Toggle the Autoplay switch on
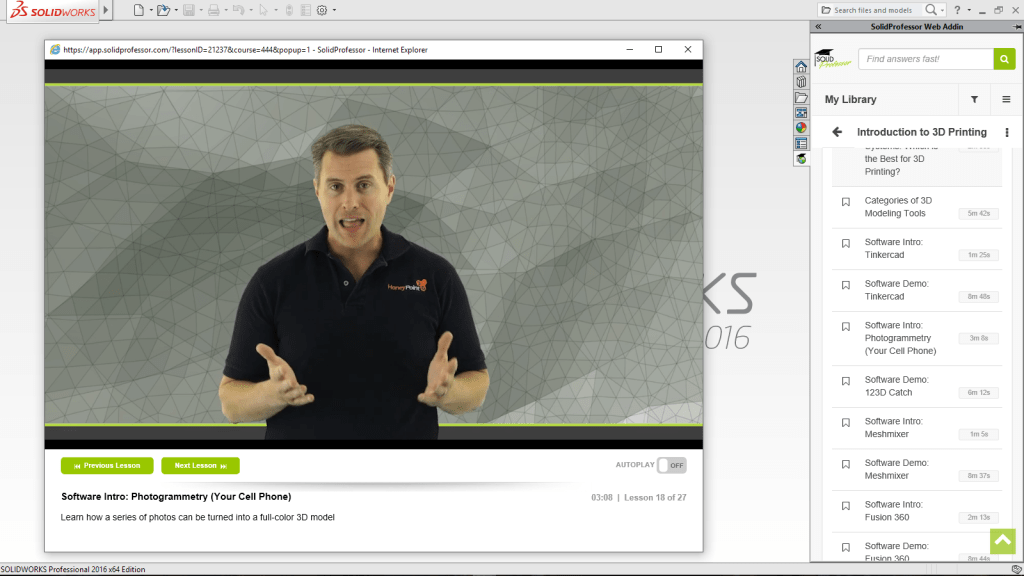Viewport: 1024px width, 576px height. (x=671, y=465)
